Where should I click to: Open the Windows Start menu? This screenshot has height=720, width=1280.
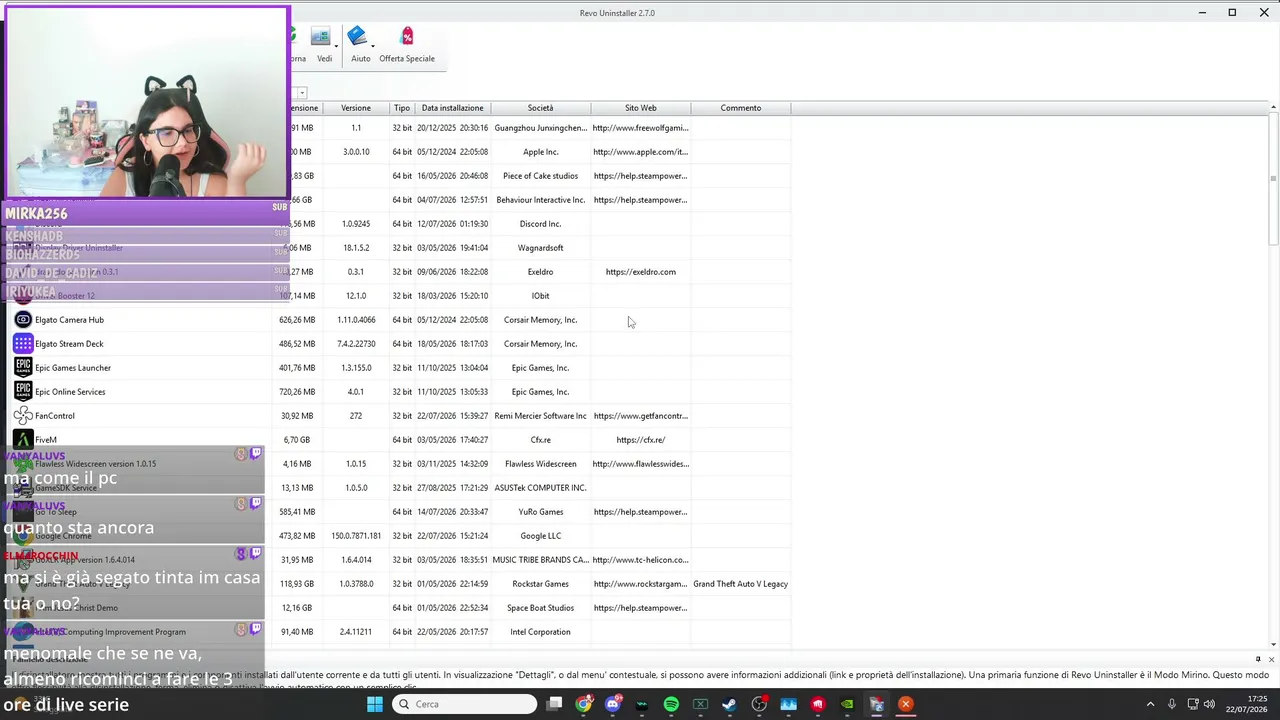click(x=374, y=704)
